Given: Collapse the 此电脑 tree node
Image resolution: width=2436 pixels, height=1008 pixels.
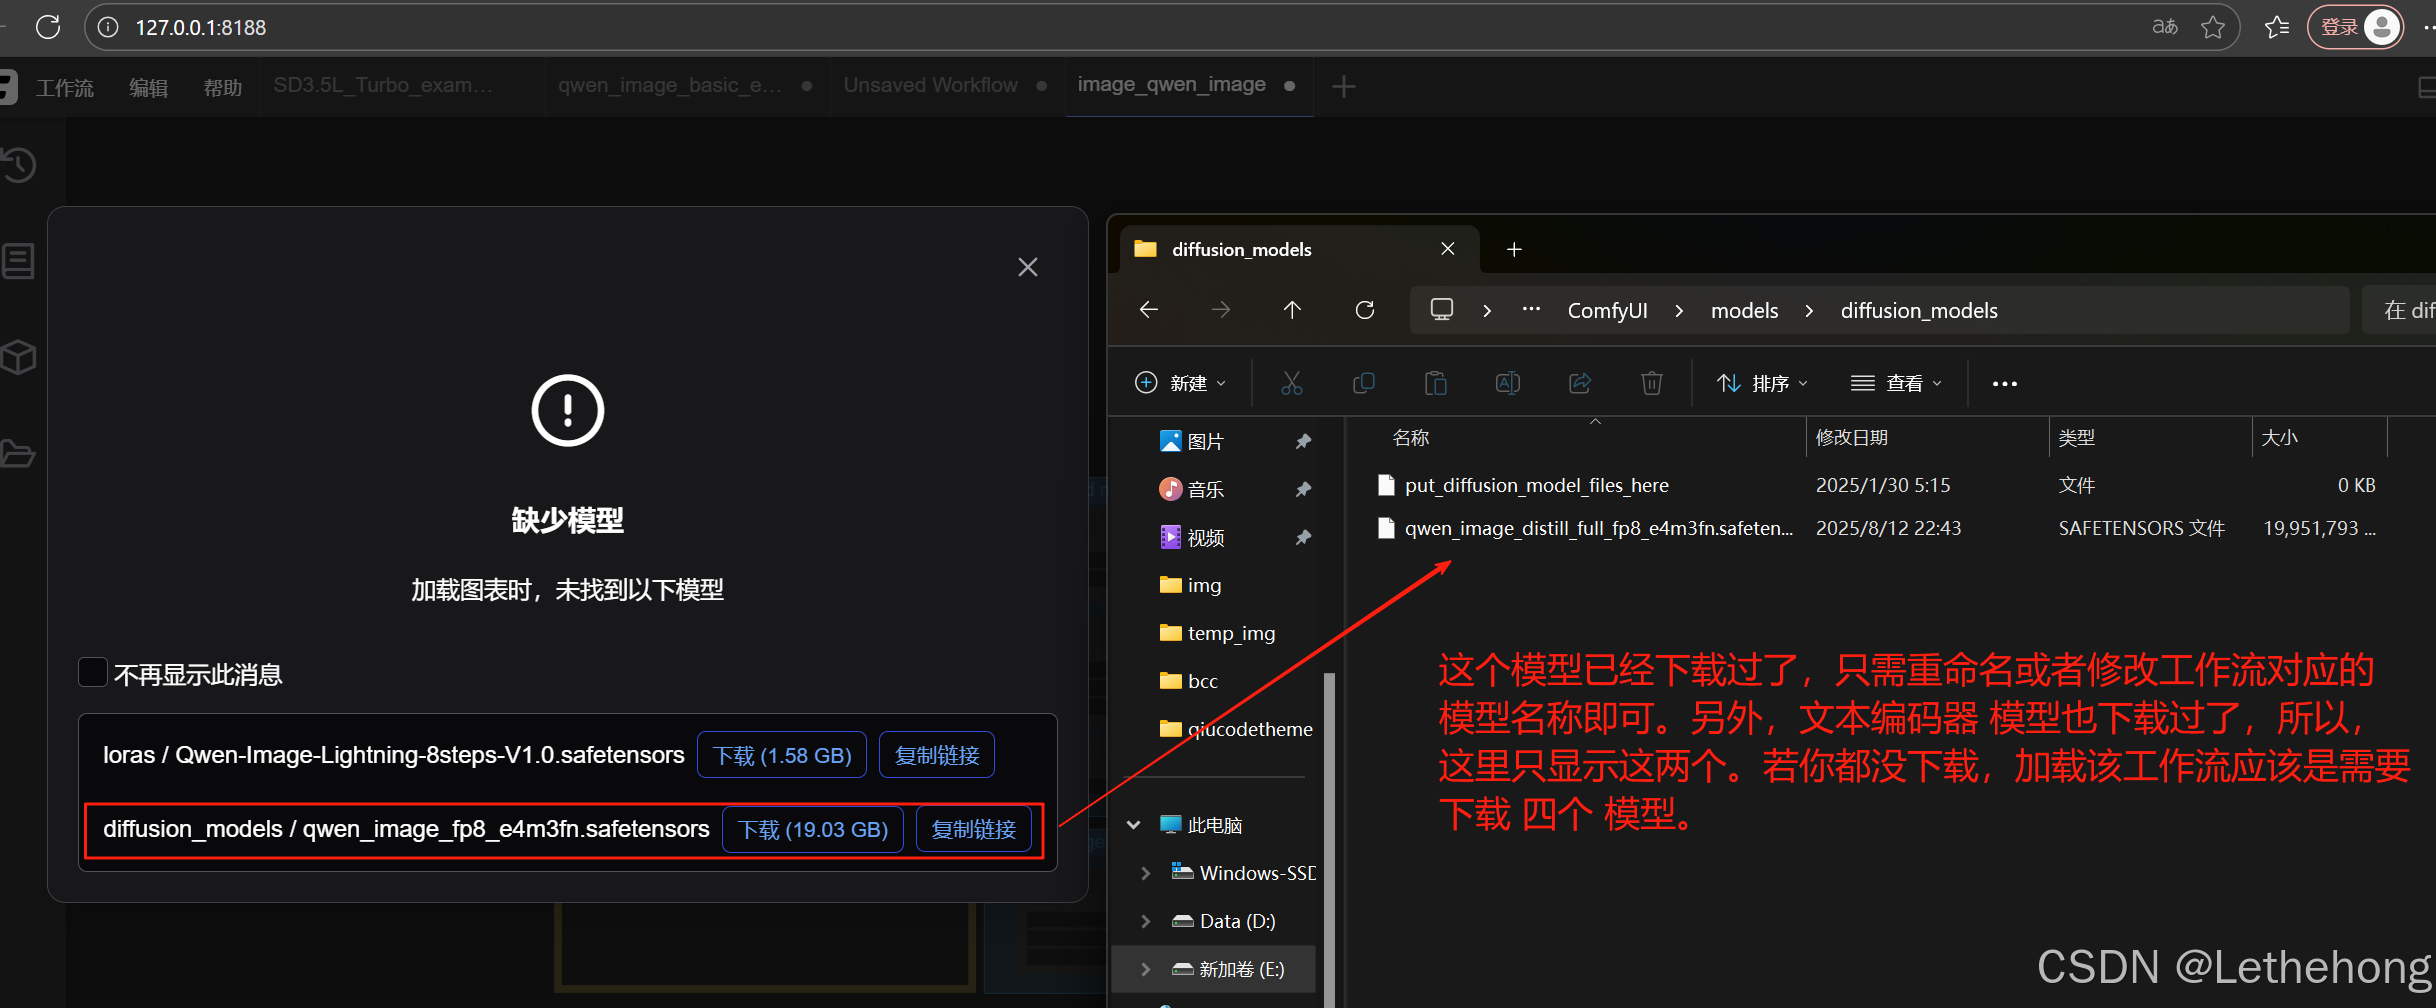Looking at the screenshot, I should [1134, 825].
